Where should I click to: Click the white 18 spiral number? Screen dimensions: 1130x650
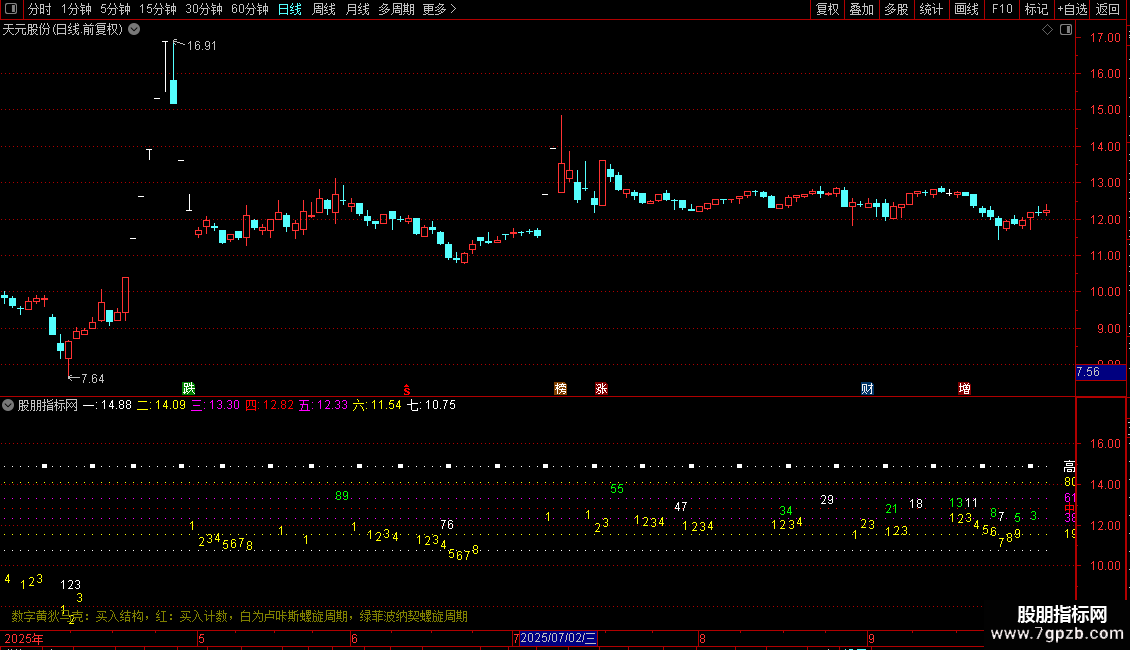915,504
